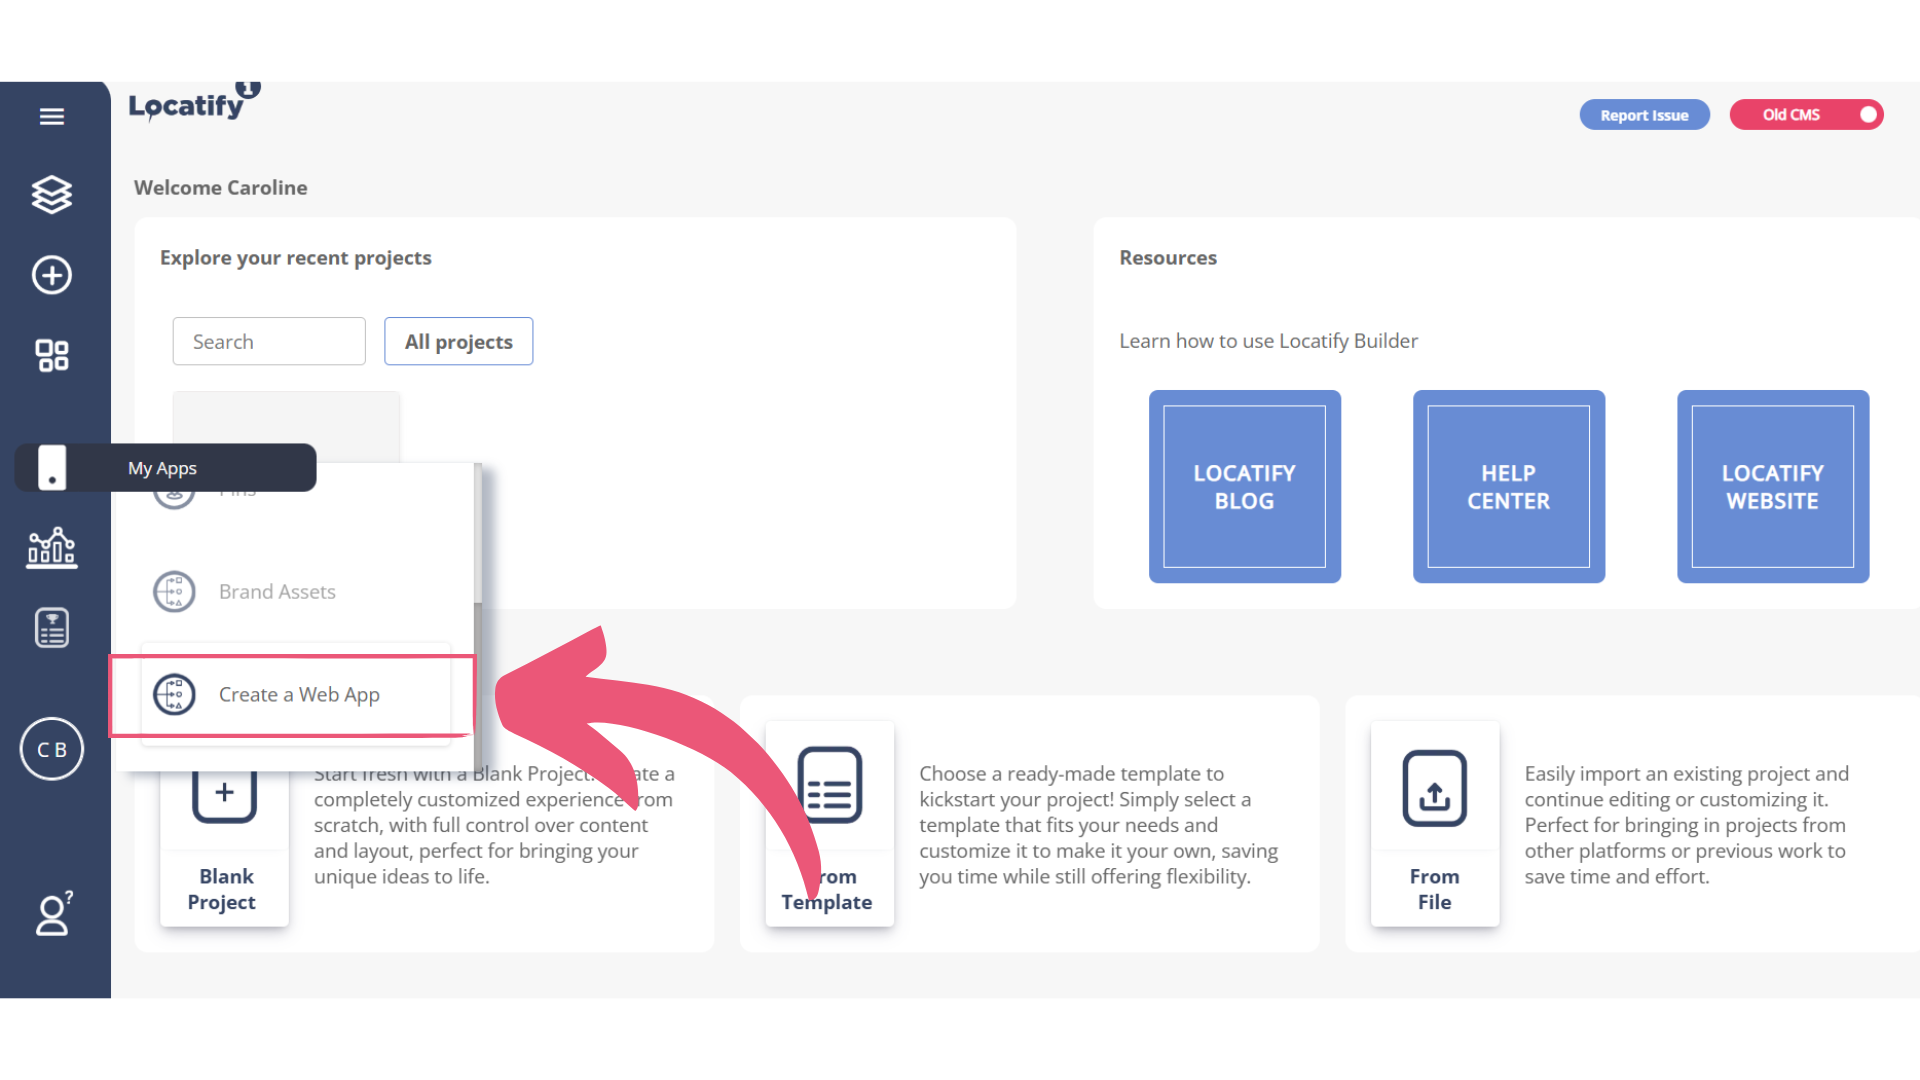Viewport: 1920px width, 1080px height.
Task: Open the All projects filter
Action: (x=459, y=342)
